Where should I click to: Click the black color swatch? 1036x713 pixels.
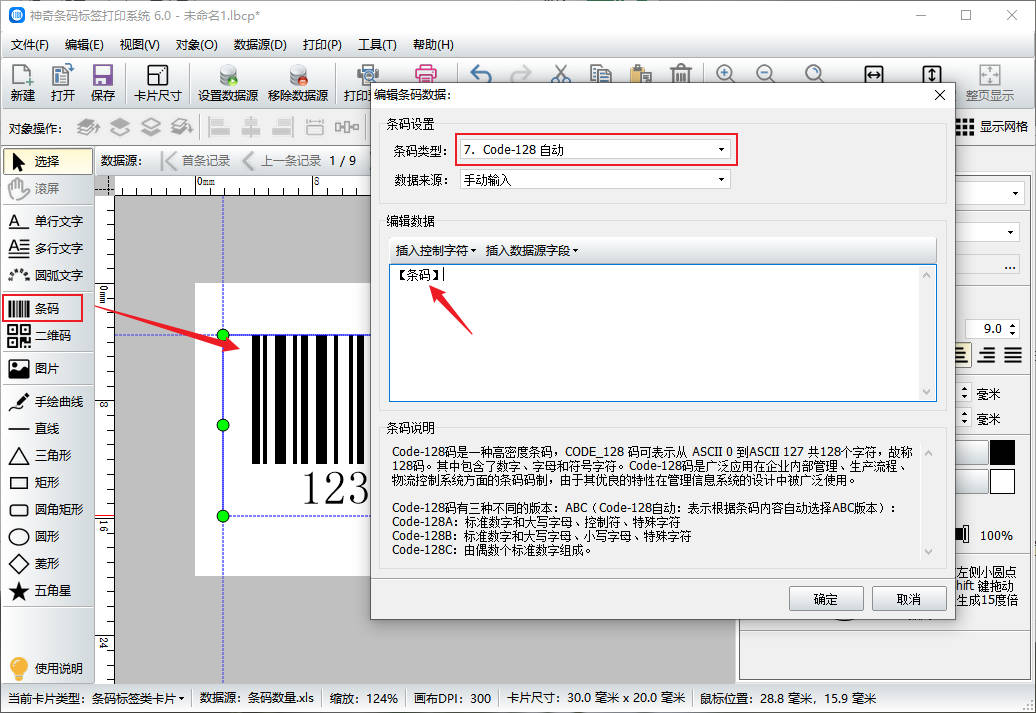click(1002, 453)
